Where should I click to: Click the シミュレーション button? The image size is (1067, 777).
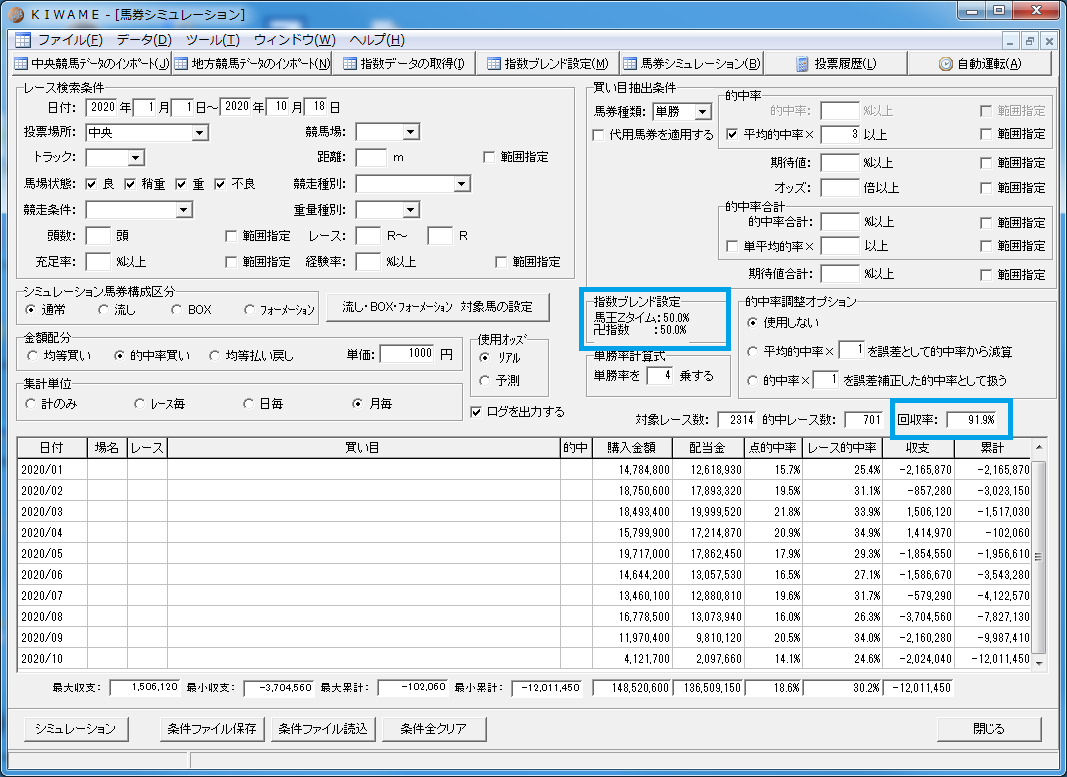click(76, 729)
